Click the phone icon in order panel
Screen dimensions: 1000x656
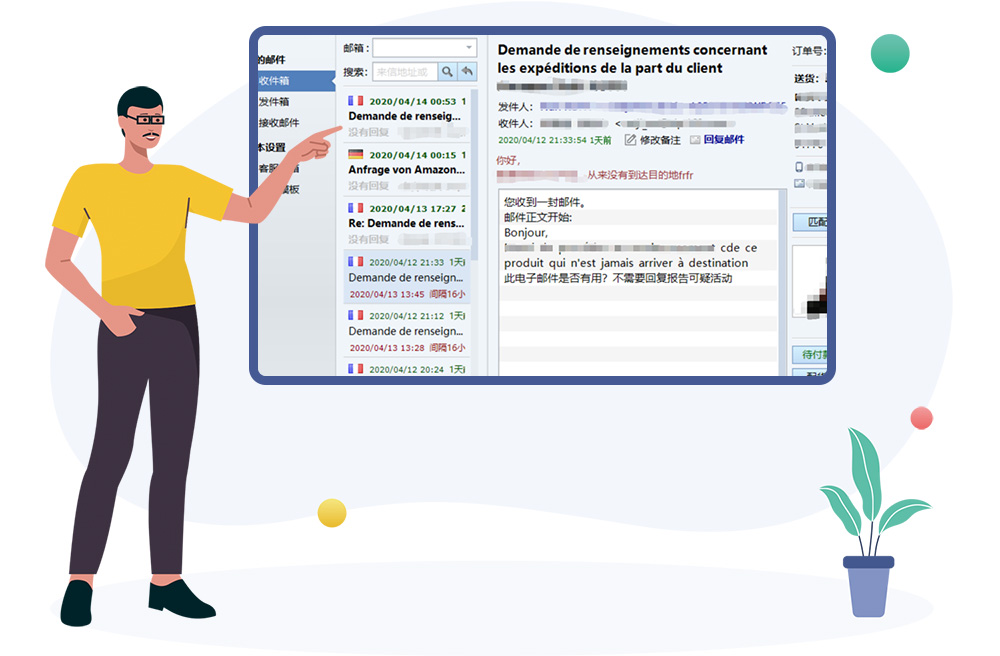[798, 167]
